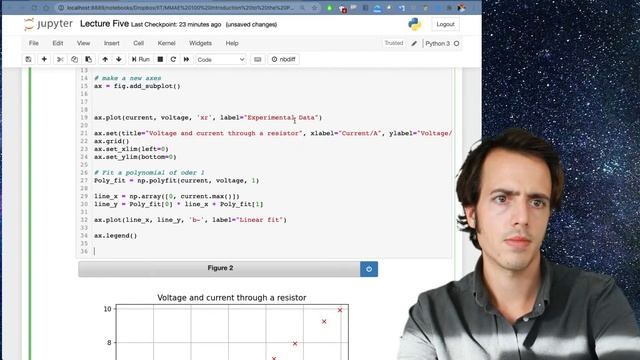Click the ax.set_xlim(left=0) line
The height and width of the screenshot is (360, 640).
click(131, 149)
